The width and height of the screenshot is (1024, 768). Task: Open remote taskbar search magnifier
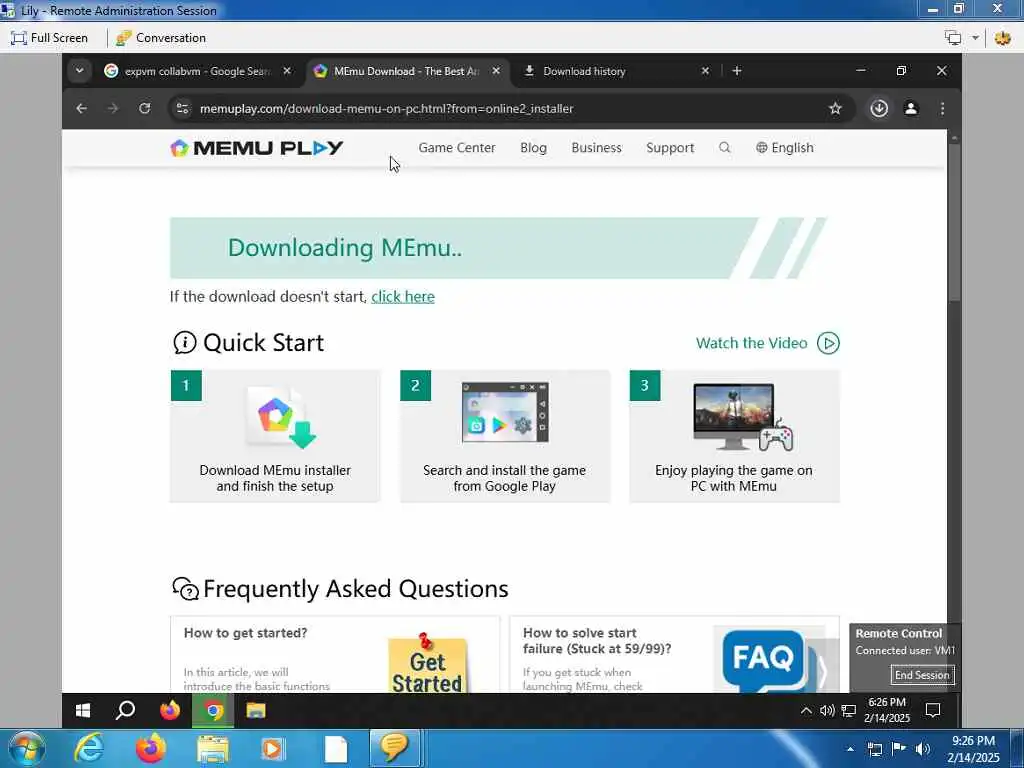click(x=125, y=711)
